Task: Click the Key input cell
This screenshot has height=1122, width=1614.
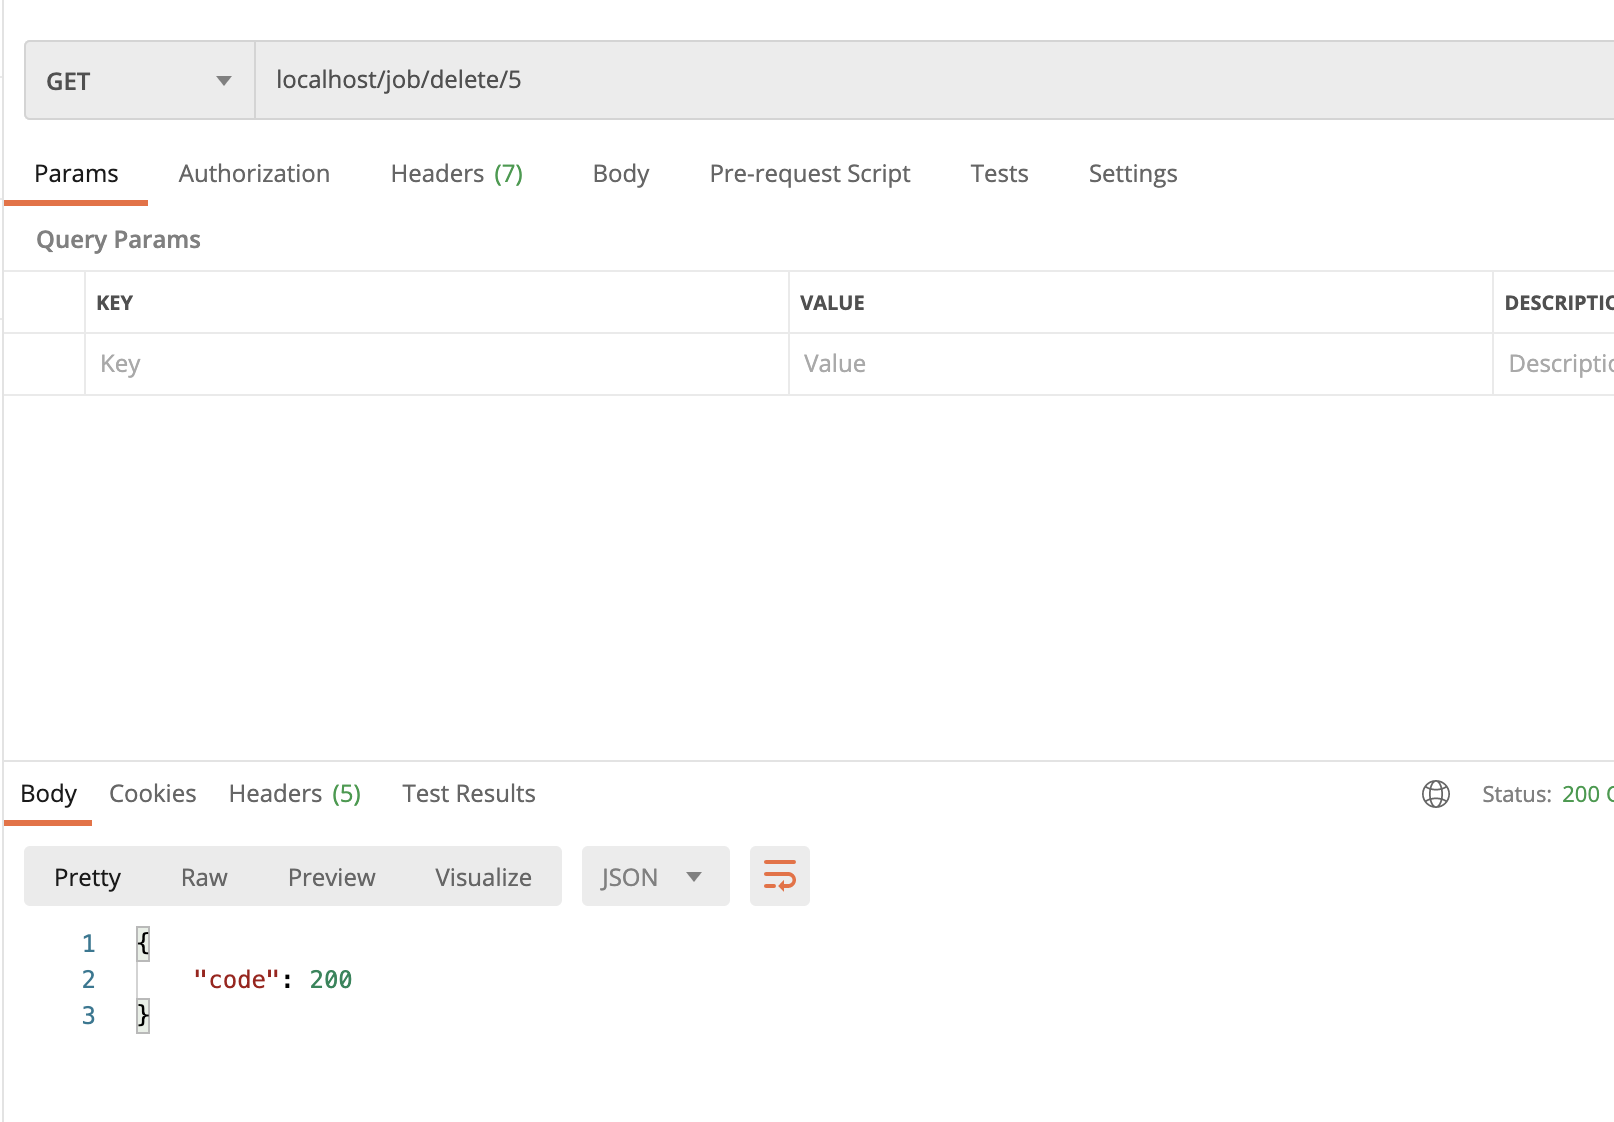Action: point(437,364)
